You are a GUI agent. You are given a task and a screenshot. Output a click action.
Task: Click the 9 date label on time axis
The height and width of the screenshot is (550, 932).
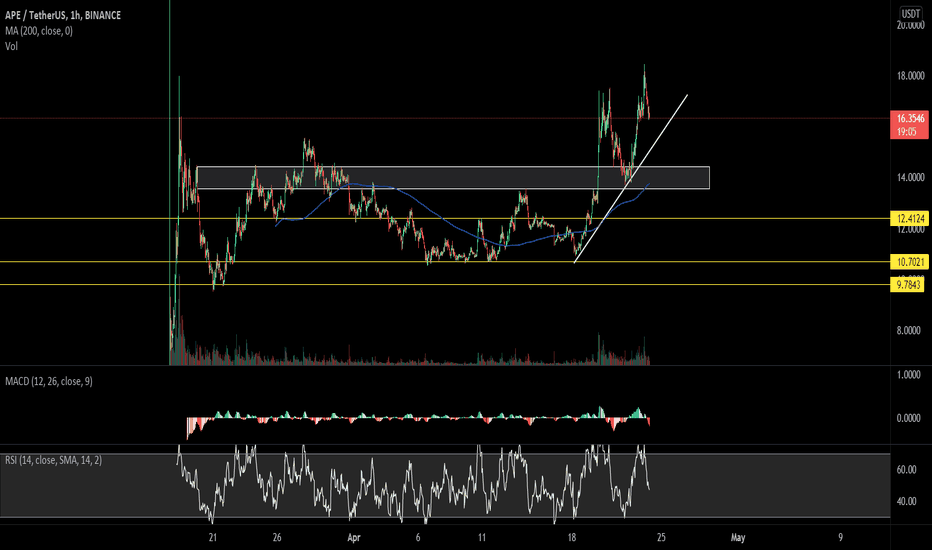point(840,538)
